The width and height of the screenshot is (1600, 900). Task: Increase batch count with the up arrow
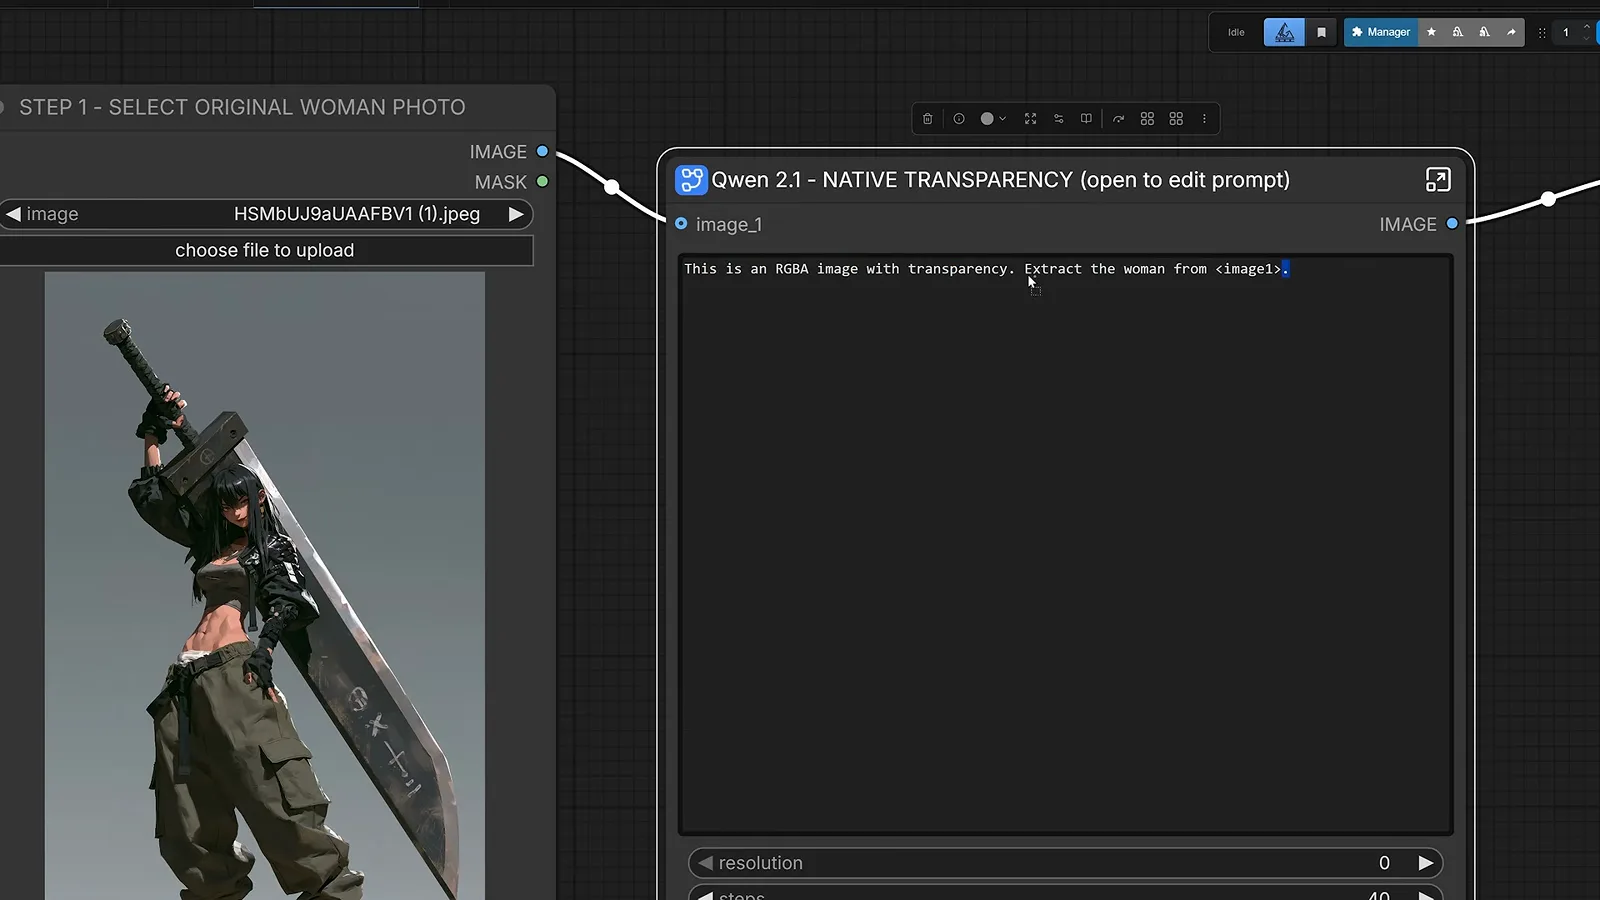tap(1586, 26)
